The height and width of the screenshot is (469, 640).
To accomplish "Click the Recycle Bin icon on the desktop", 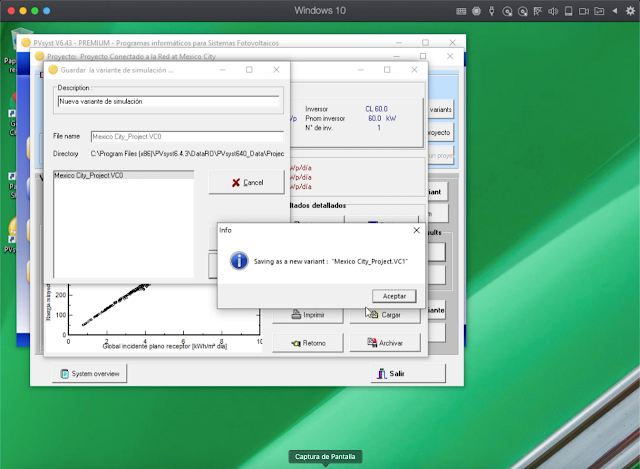I will click(x=21, y=38).
